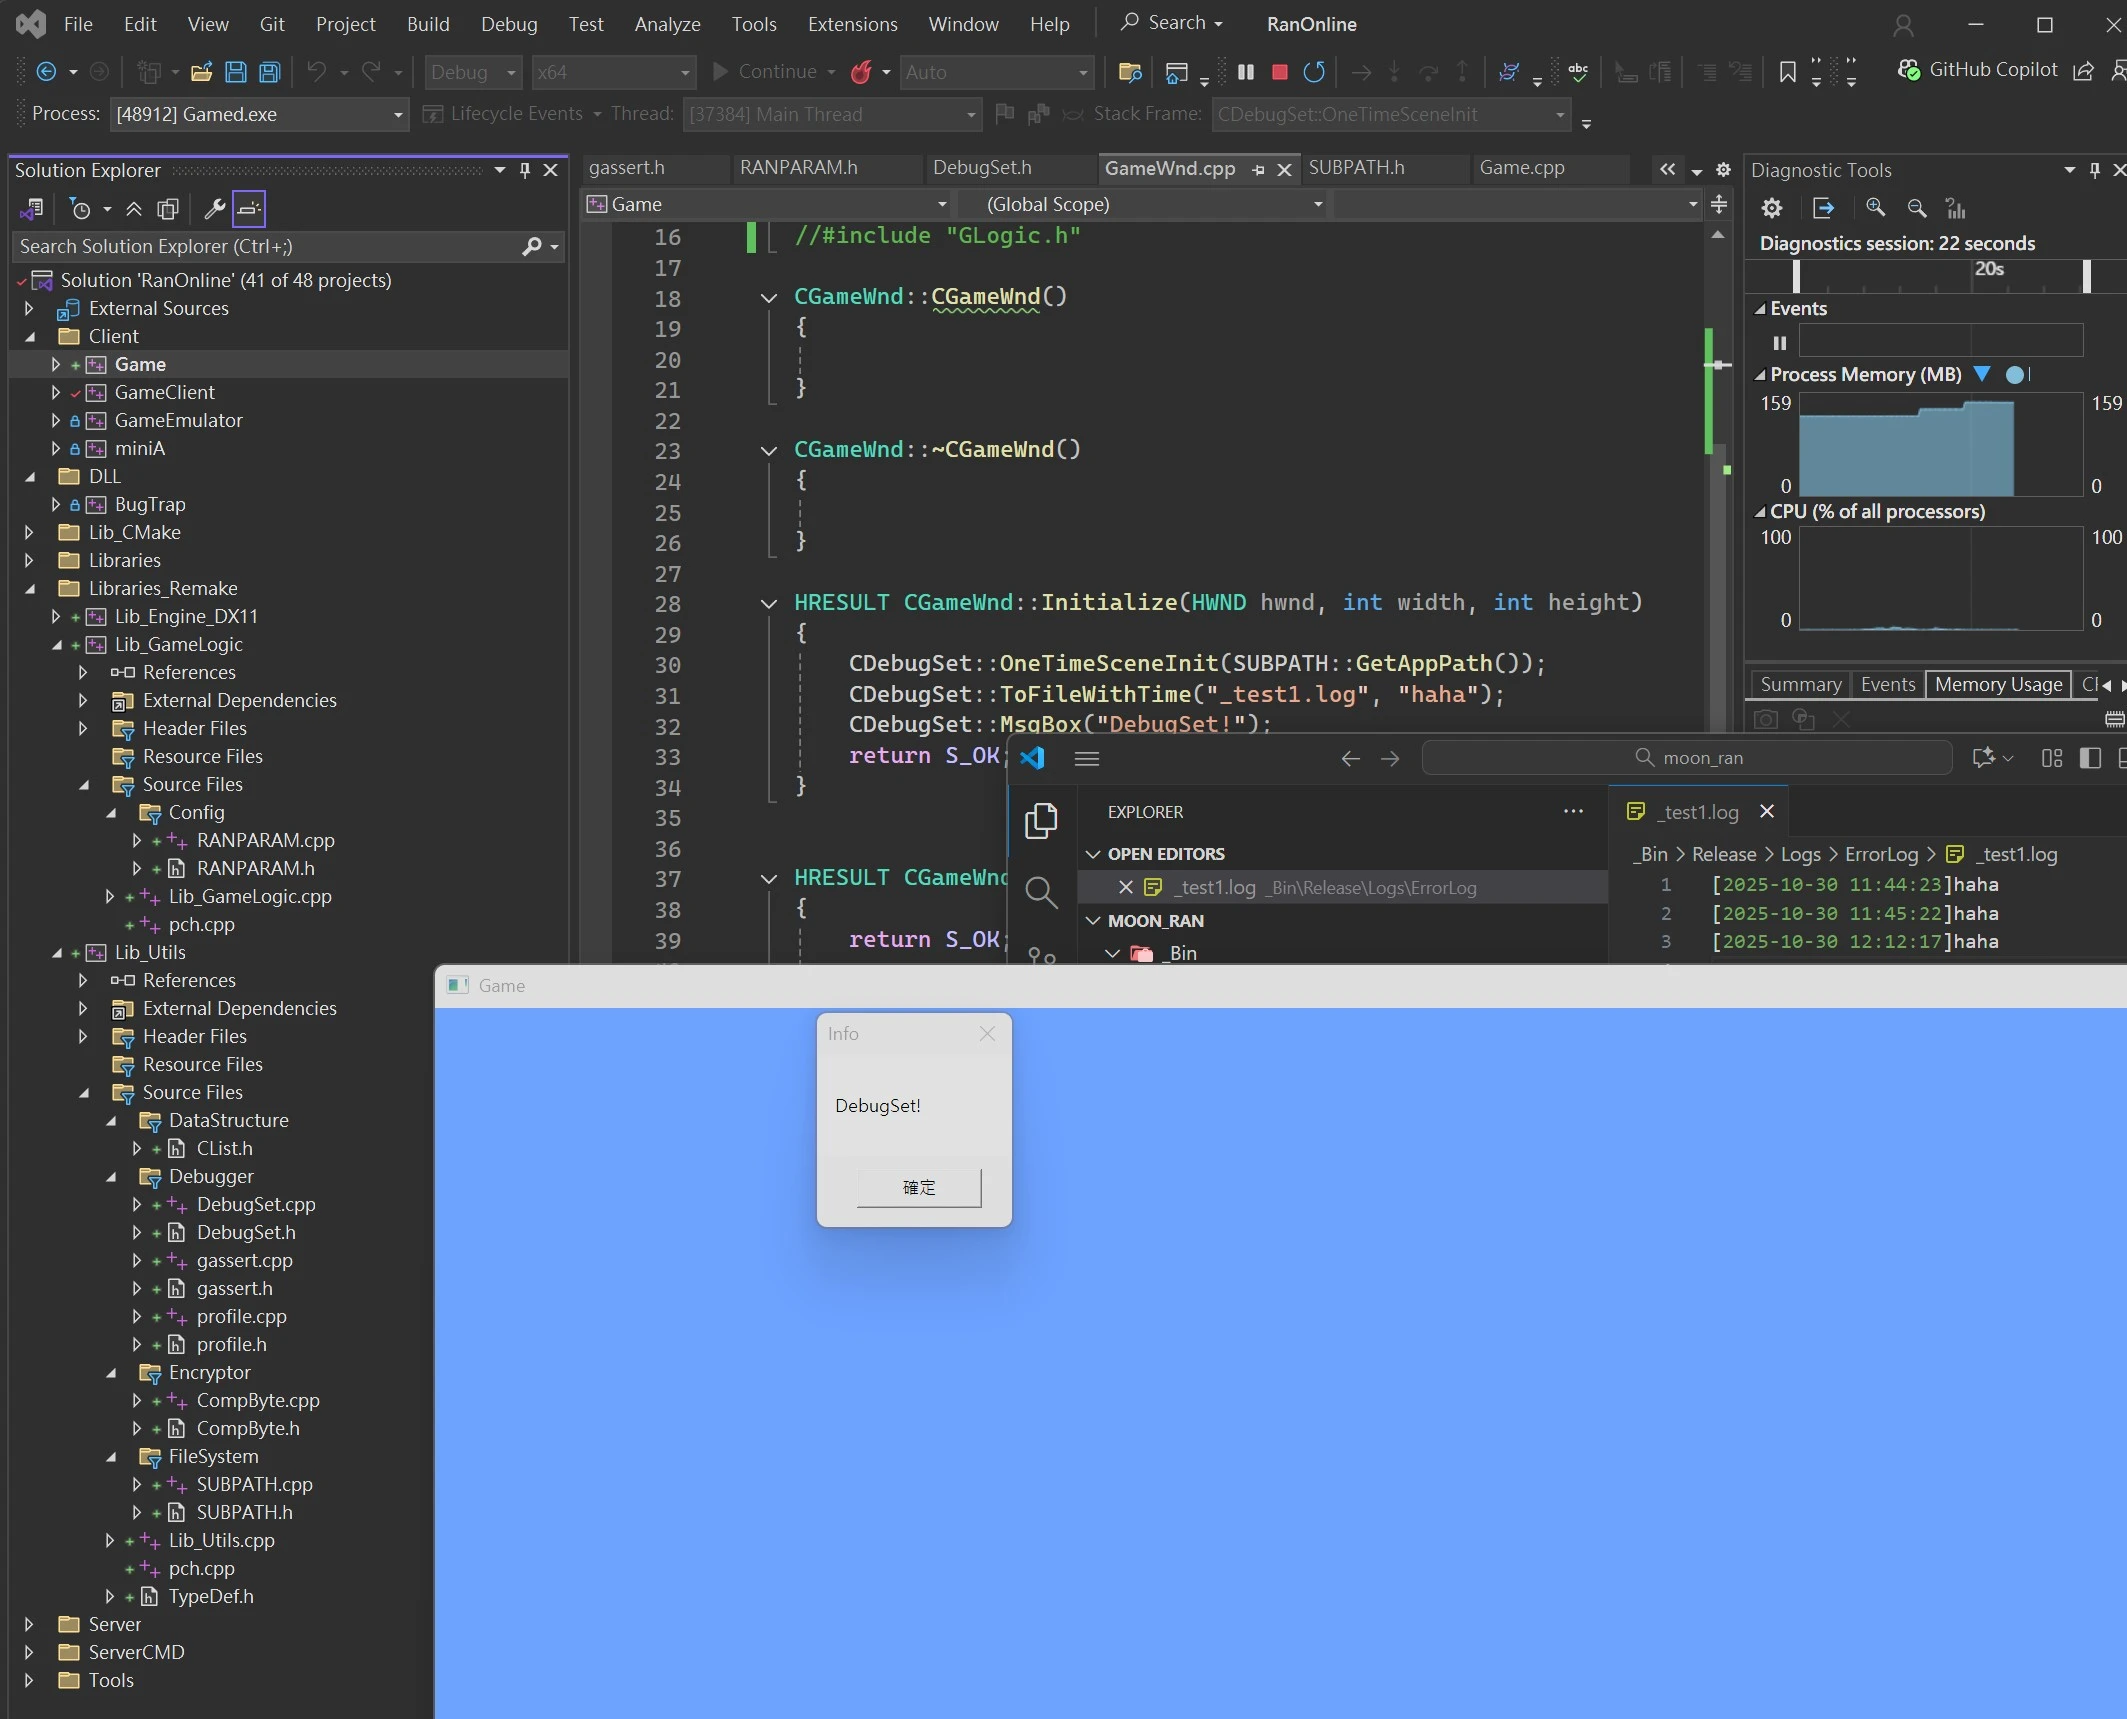The height and width of the screenshot is (1719, 2127).
Task: Open VS Code hamburger menu
Action: tap(1087, 759)
